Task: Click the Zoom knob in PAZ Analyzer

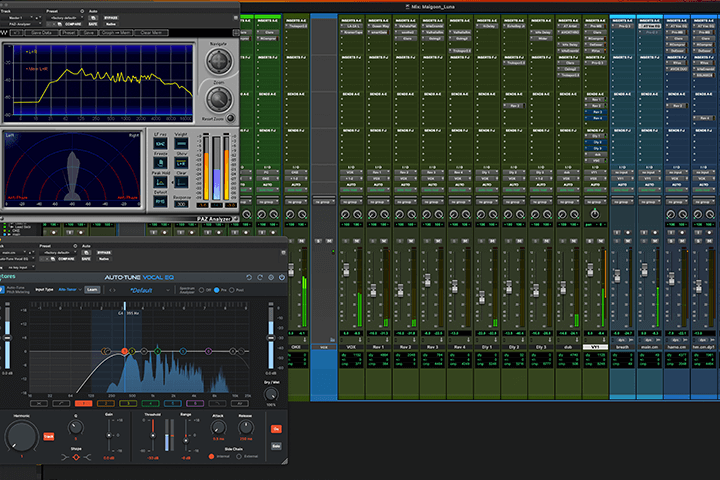Action: 219,99
